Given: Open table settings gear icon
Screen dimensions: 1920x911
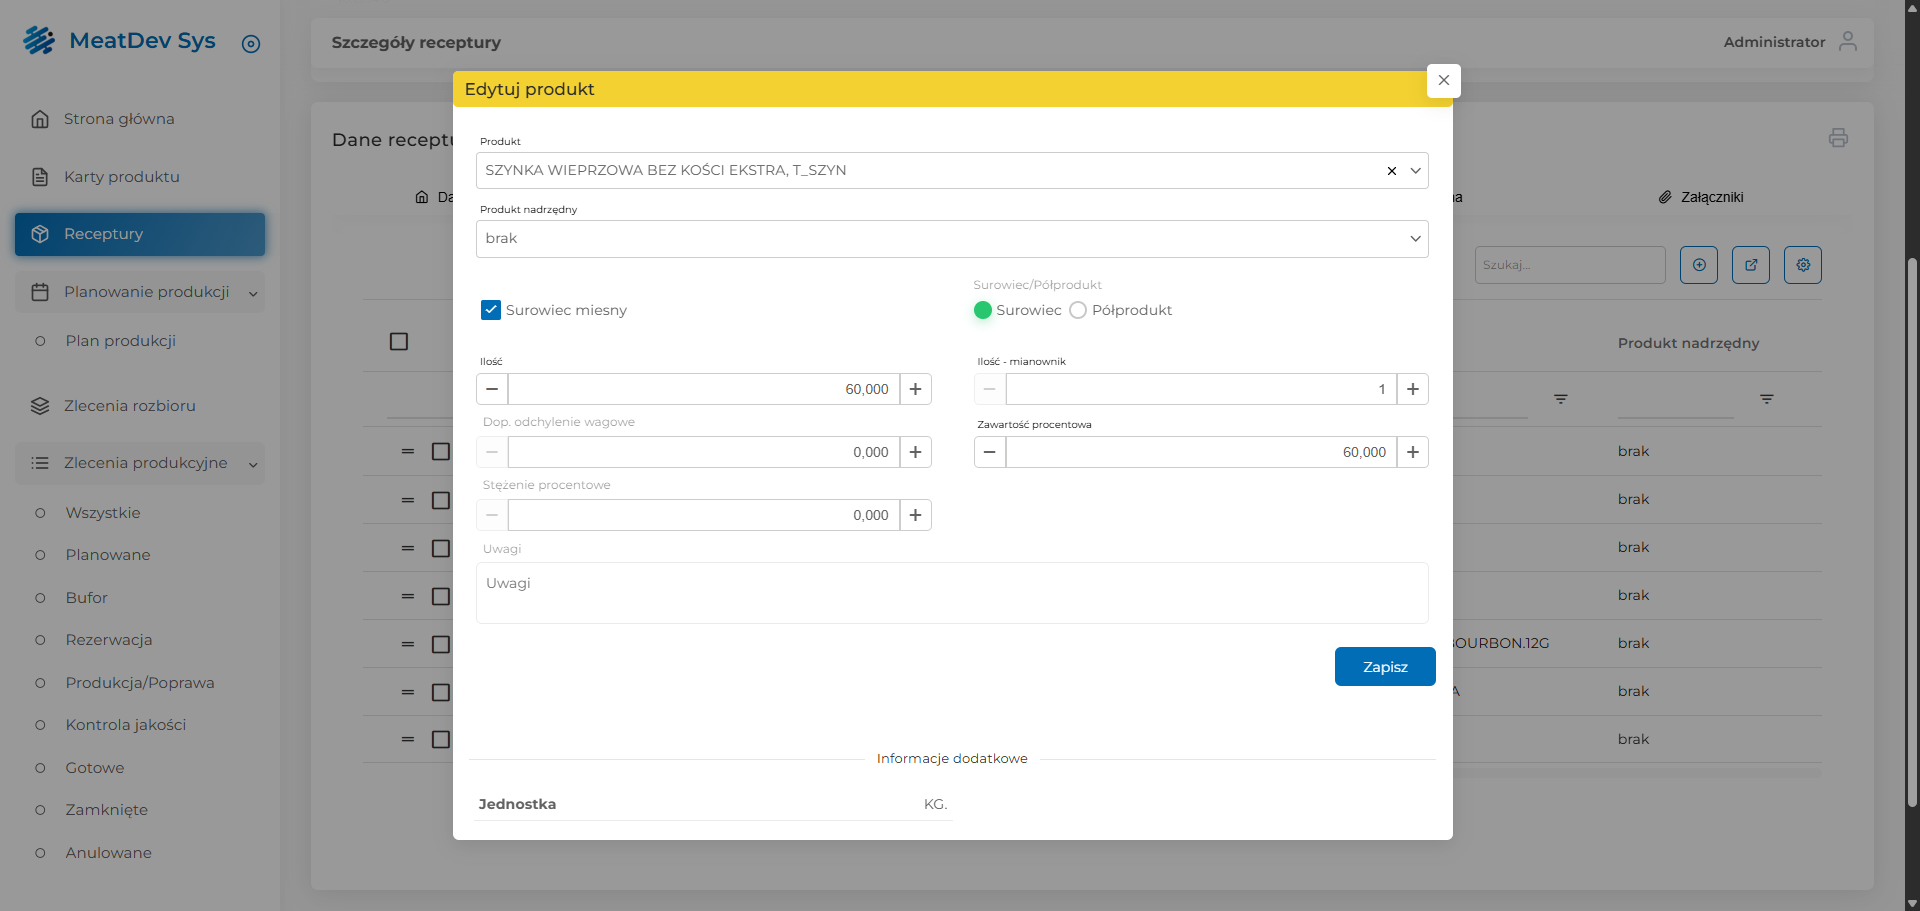Looking at the screenshot, I should point(1802,265).
